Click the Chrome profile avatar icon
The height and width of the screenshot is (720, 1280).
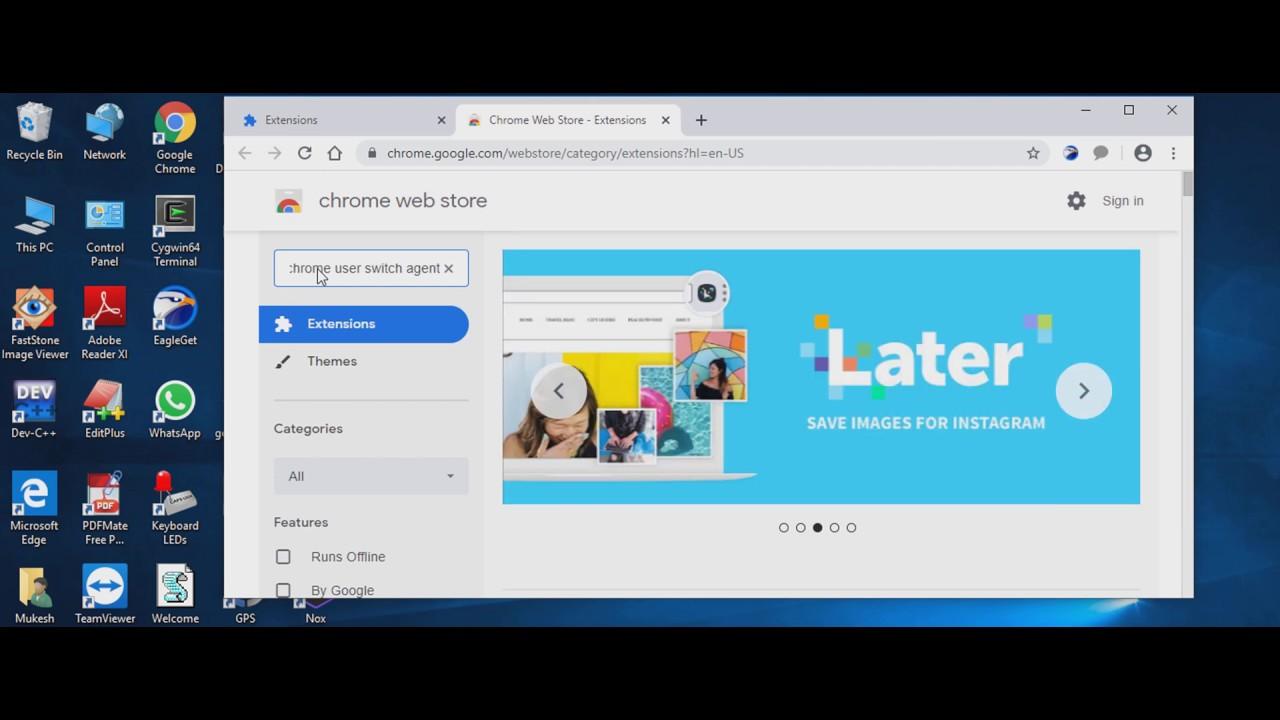click(1143, 153)
